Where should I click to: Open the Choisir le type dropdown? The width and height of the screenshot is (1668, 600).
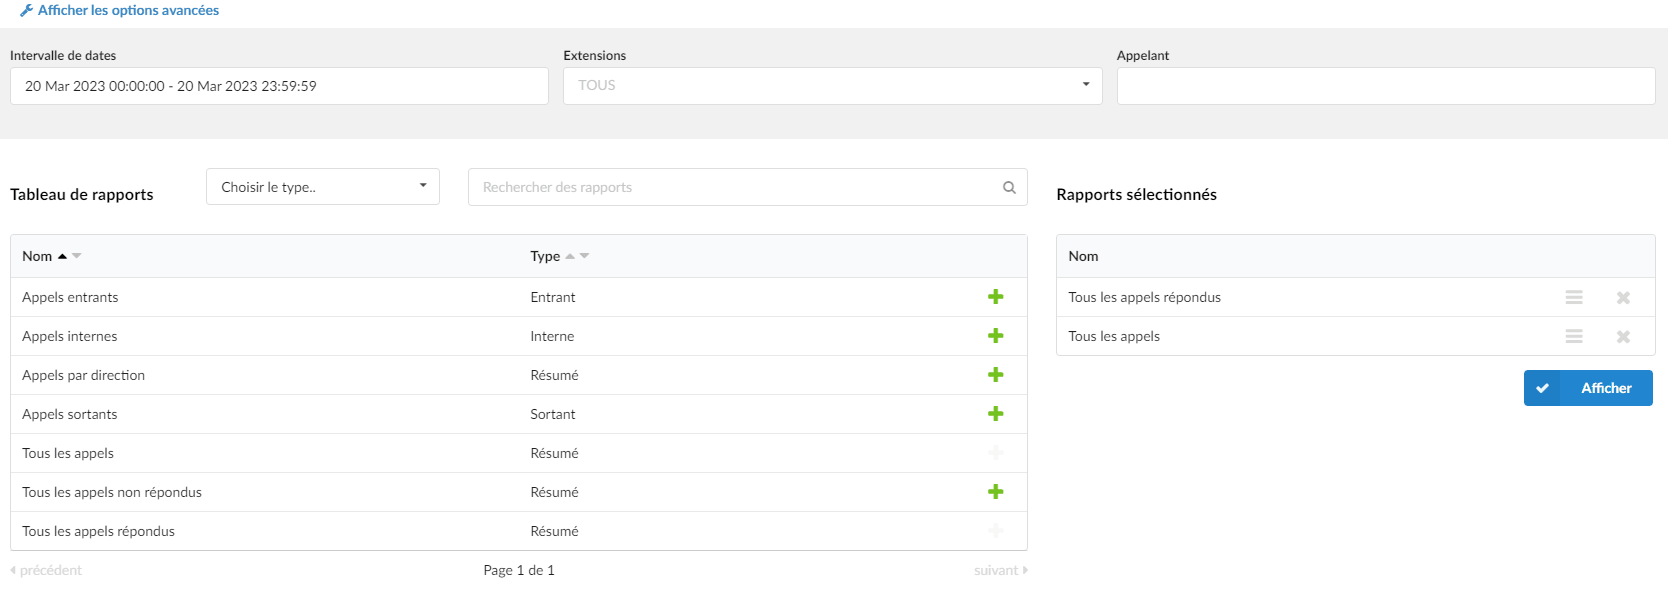[x=322, y=187]
